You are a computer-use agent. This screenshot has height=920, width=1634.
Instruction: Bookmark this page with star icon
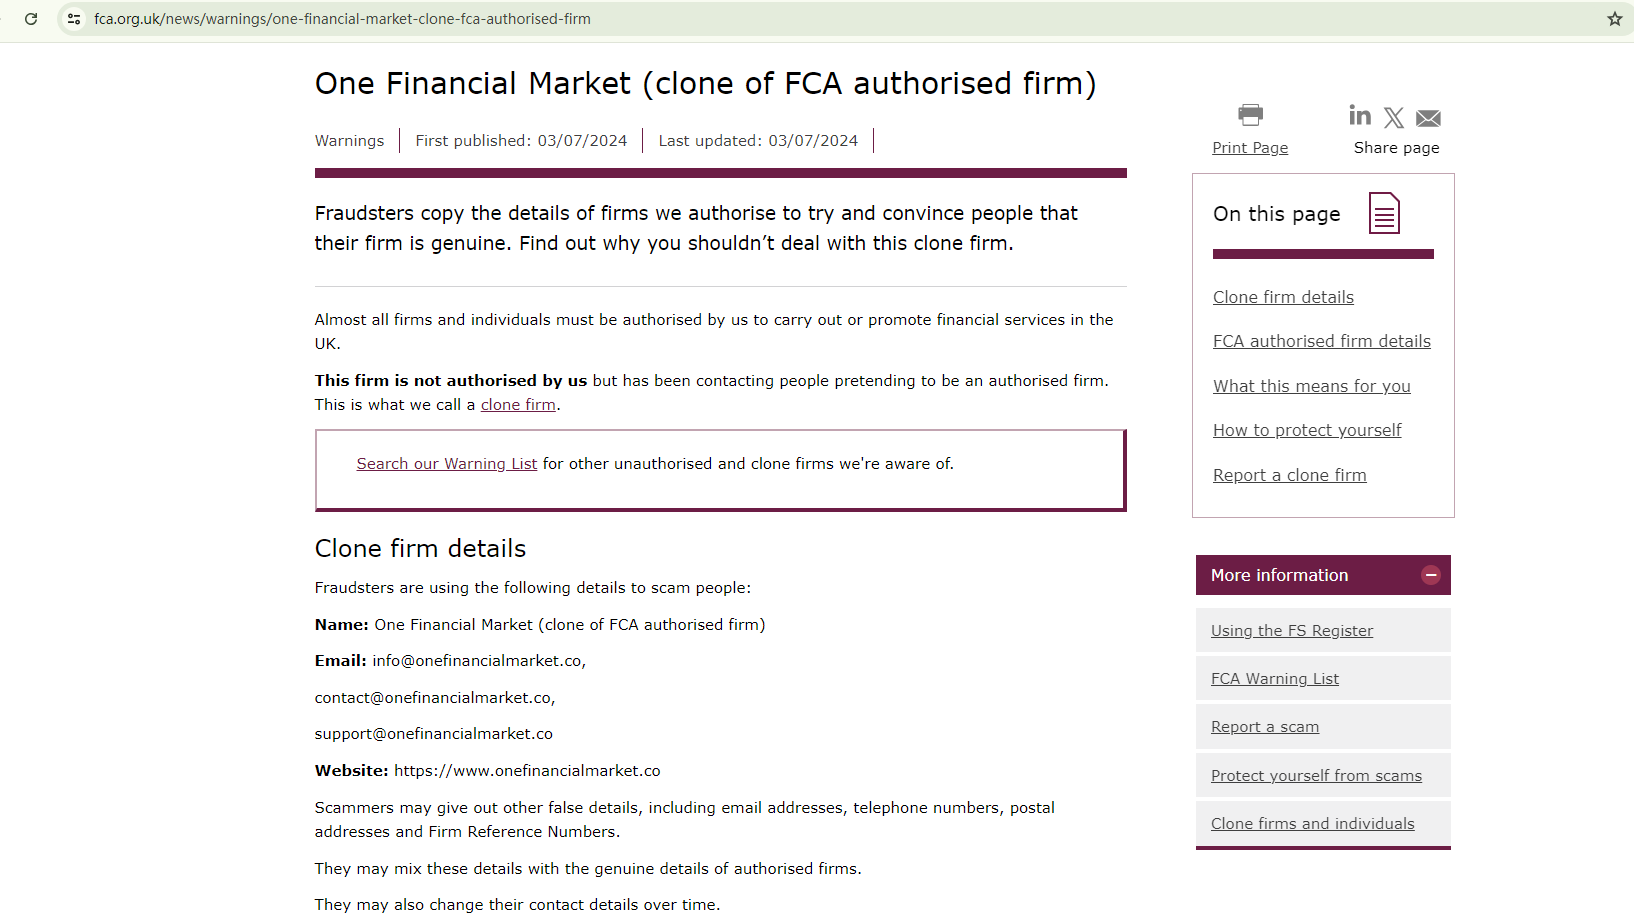pyautogui.click(x=1614, y=19)
